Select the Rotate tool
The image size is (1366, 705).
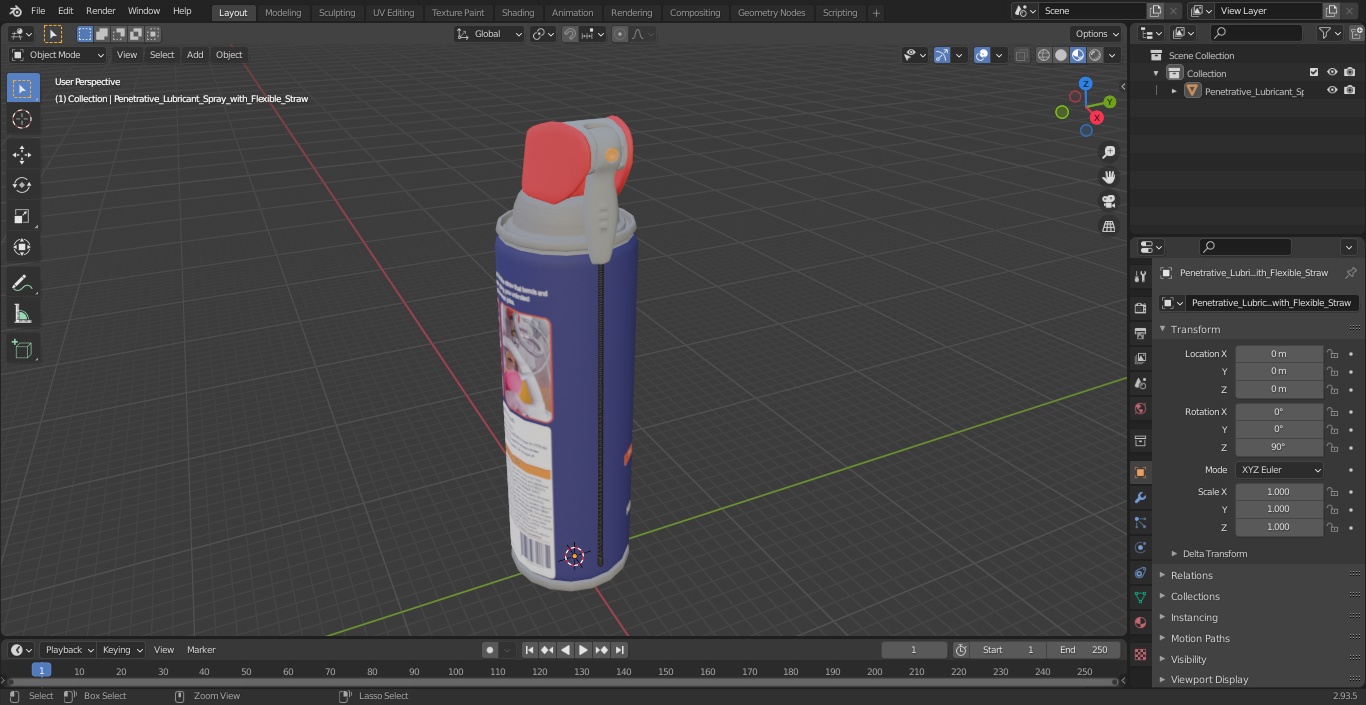[x=22, y=185]
